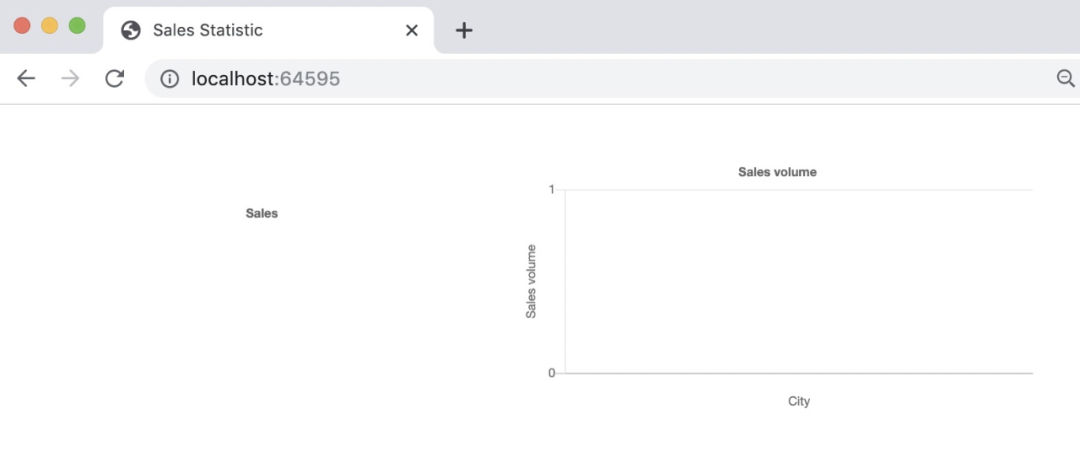Screen dimensions: 1080x468
Task: Click the y-axis tick label 0
Action: [552, 373]
